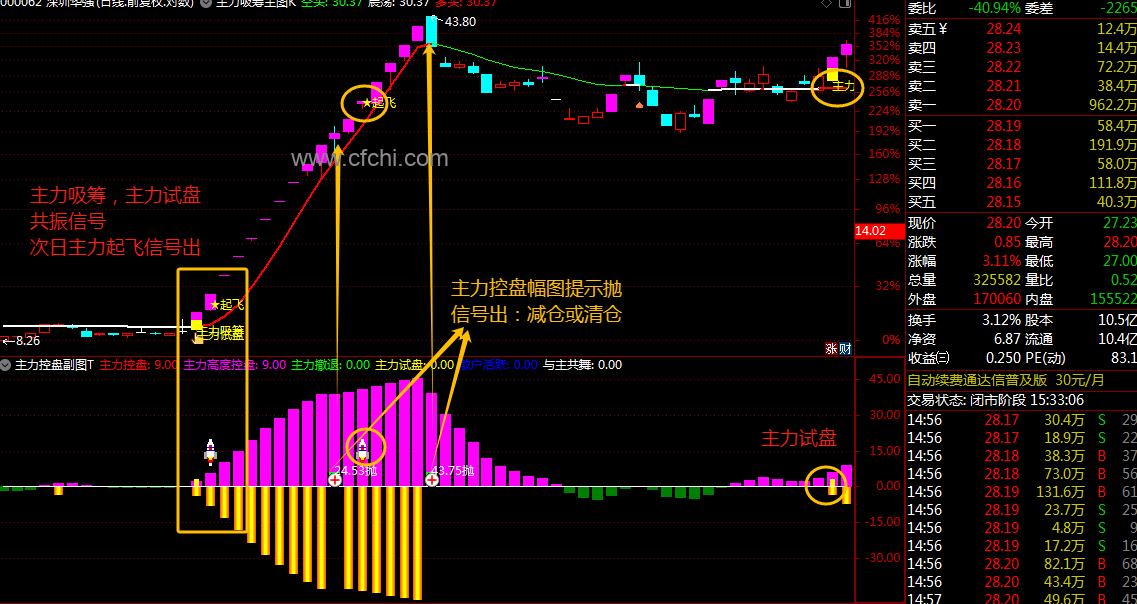Select the trade tick with volume 82.1万
The height and width of the screenshot is (604, 1137).
pos(1022,564)
